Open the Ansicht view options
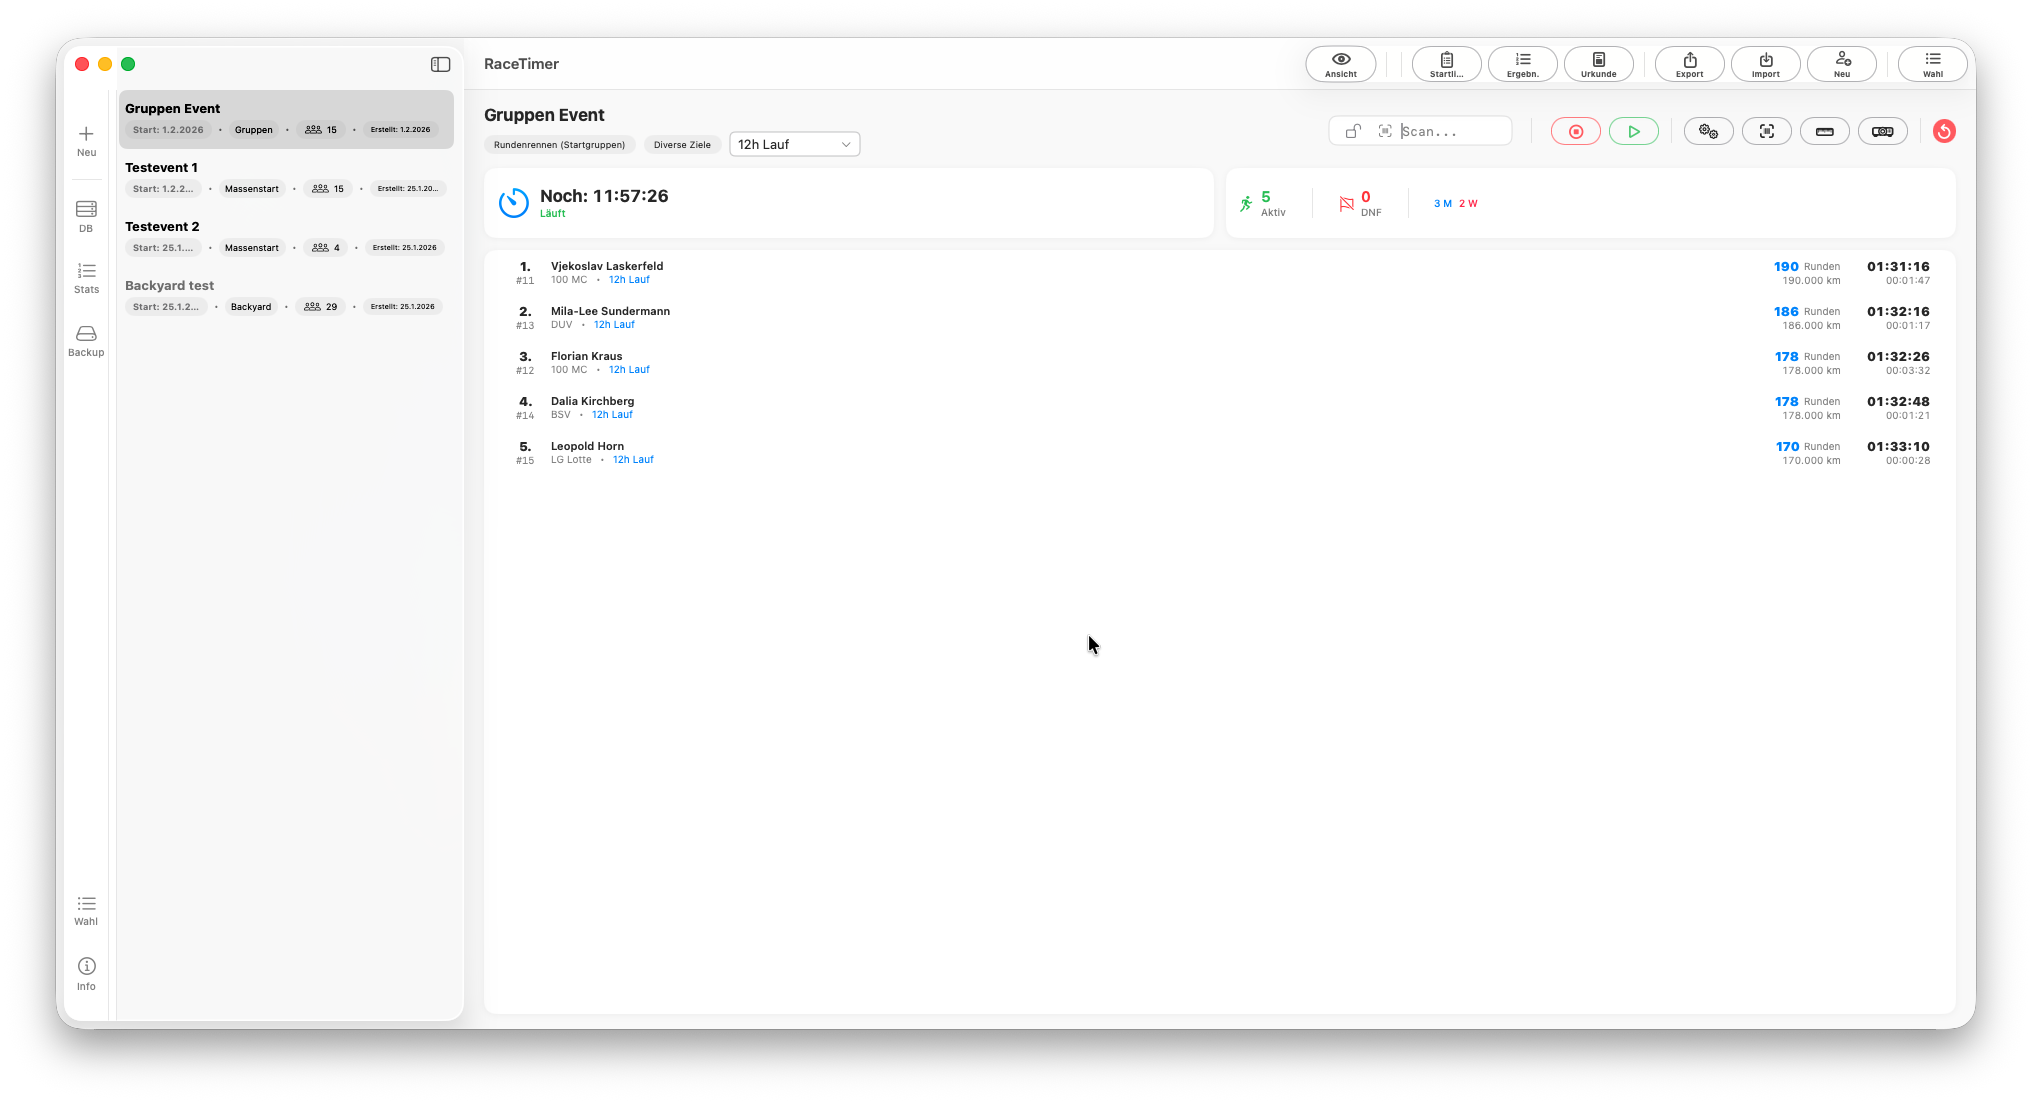Image resolution: width=2032 pixels, height=1103 pixels. coord(1340,64)
